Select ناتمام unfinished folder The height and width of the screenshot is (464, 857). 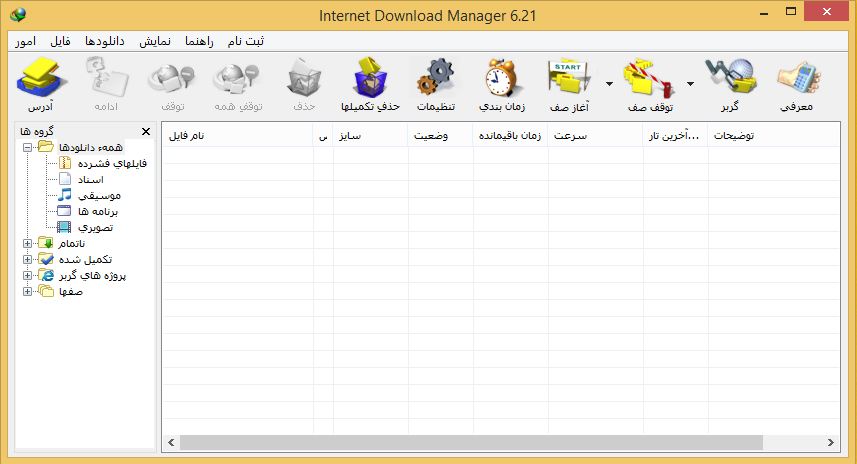72,243
